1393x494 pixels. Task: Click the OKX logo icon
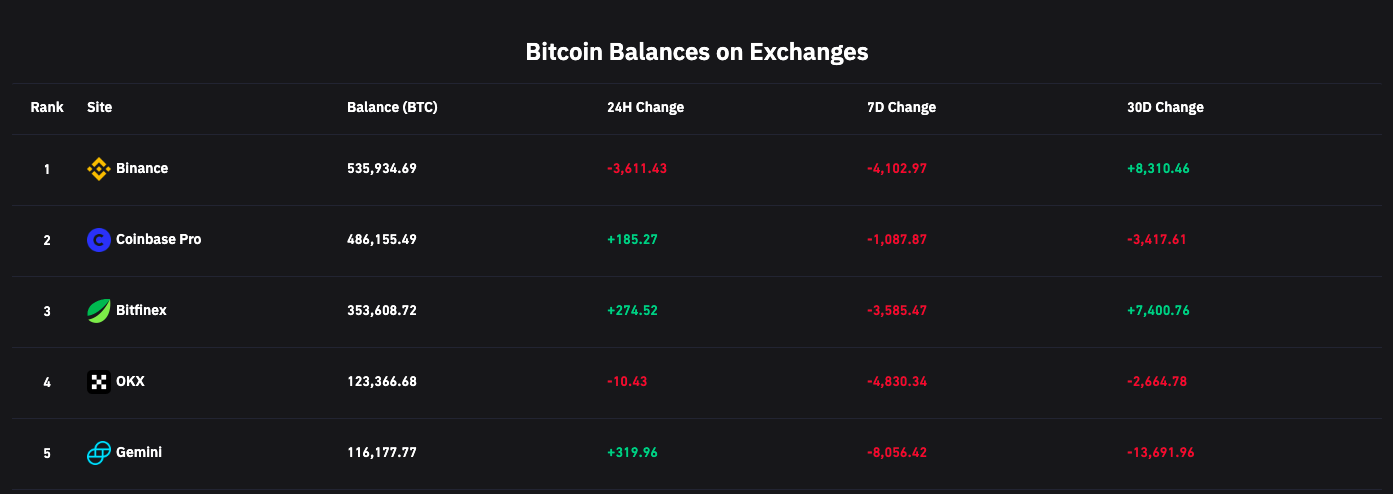[98, 382]
